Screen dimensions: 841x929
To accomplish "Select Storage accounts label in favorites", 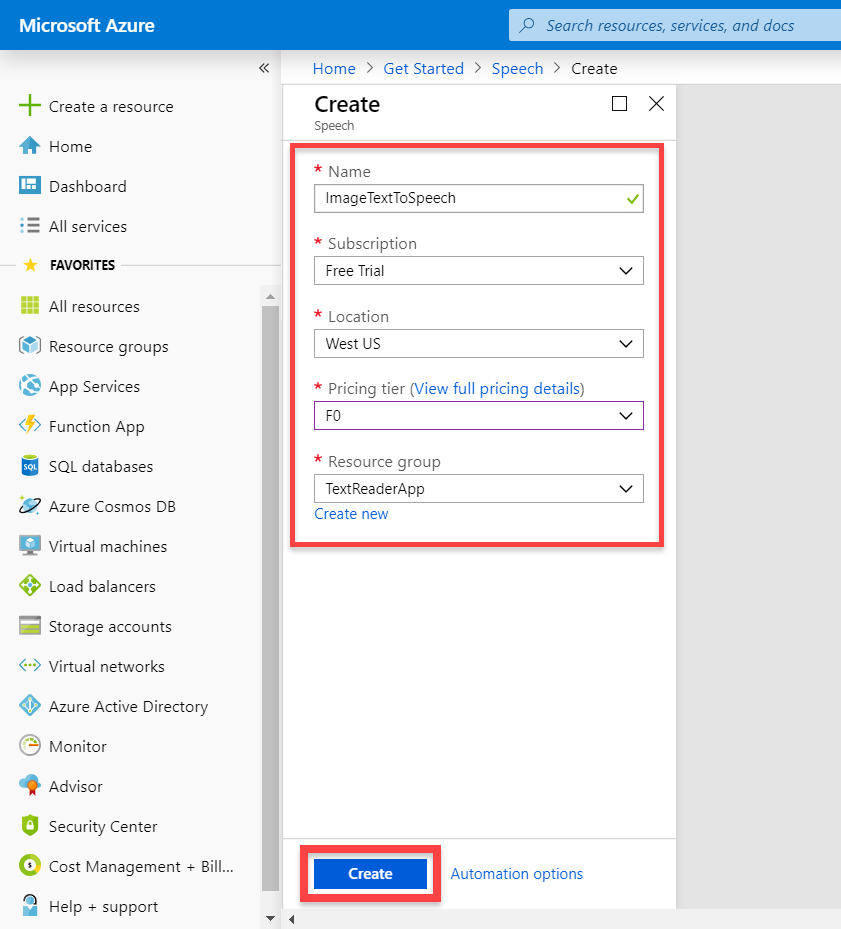I will pyautogui.click(x=110, y=626).
